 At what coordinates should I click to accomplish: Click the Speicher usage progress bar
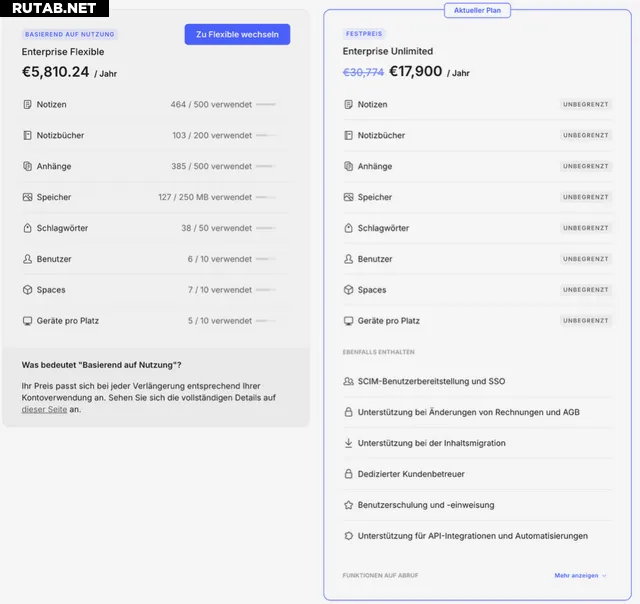coord(266,197)
